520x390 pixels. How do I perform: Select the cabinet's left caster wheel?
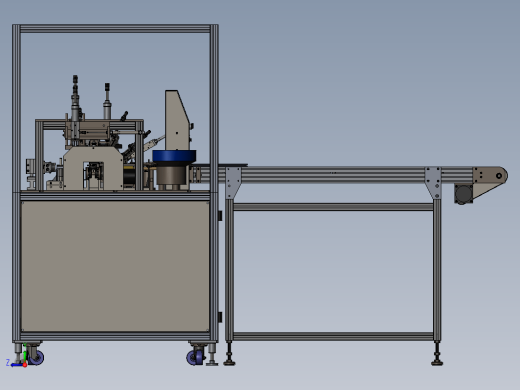[x=35, y=357]
